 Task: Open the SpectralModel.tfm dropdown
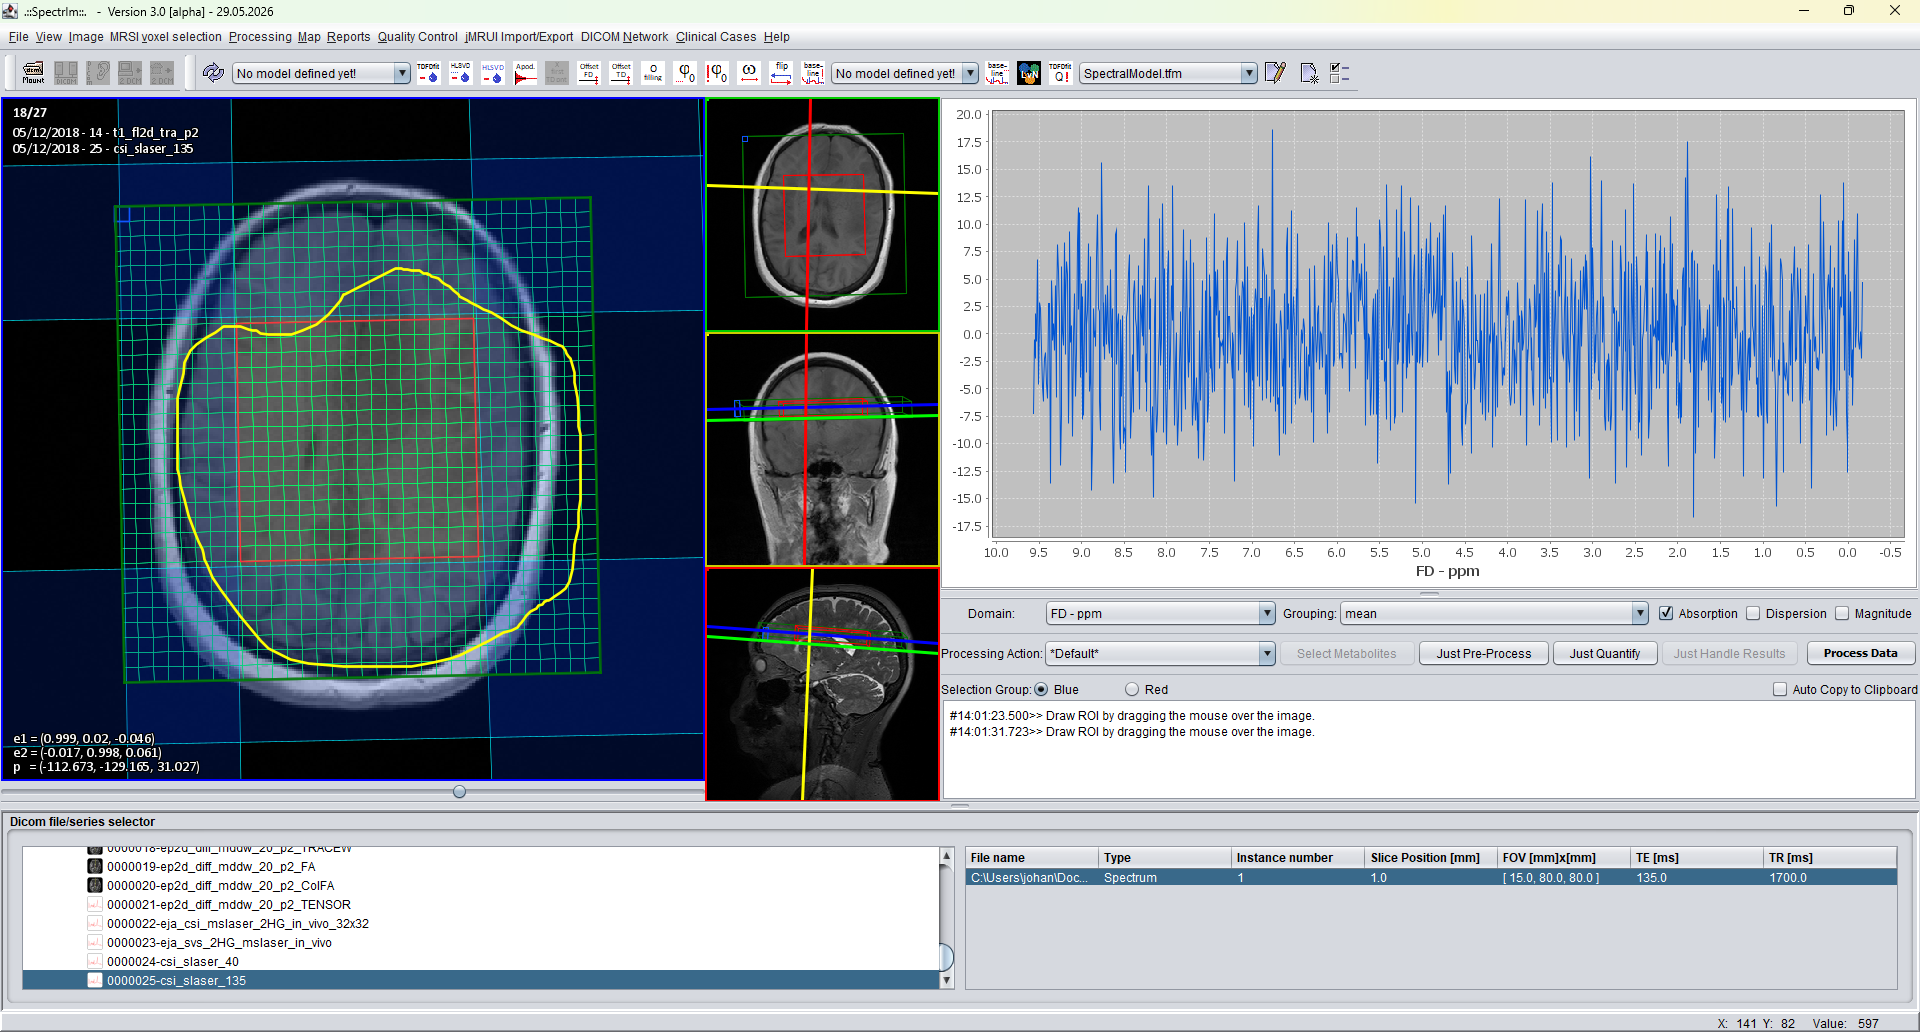(x=1168, y=73)
